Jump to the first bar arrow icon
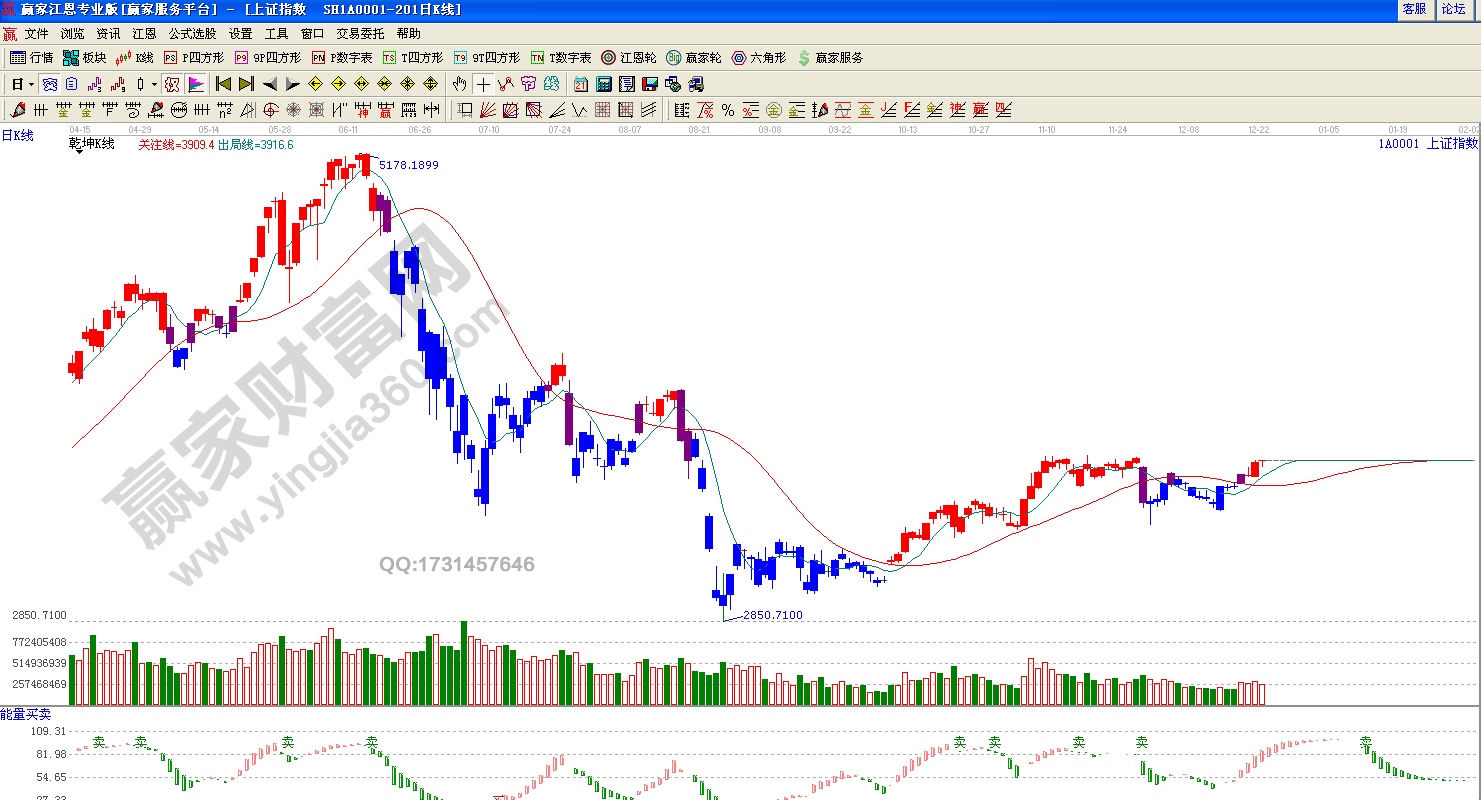The height and width of the screenshot is (800, 1481). pos(223,84)
